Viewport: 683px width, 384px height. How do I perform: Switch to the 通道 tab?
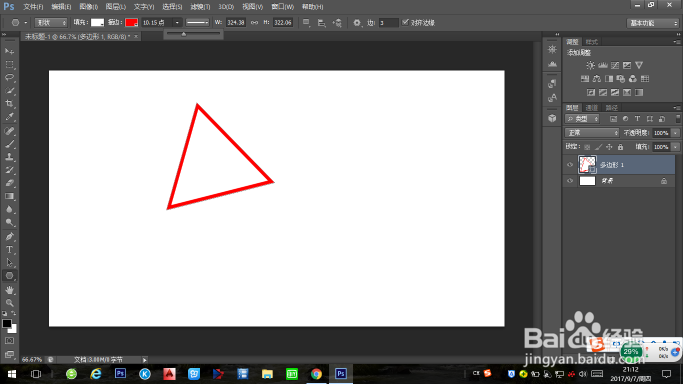pyautogui.click(x=592, y=108)
